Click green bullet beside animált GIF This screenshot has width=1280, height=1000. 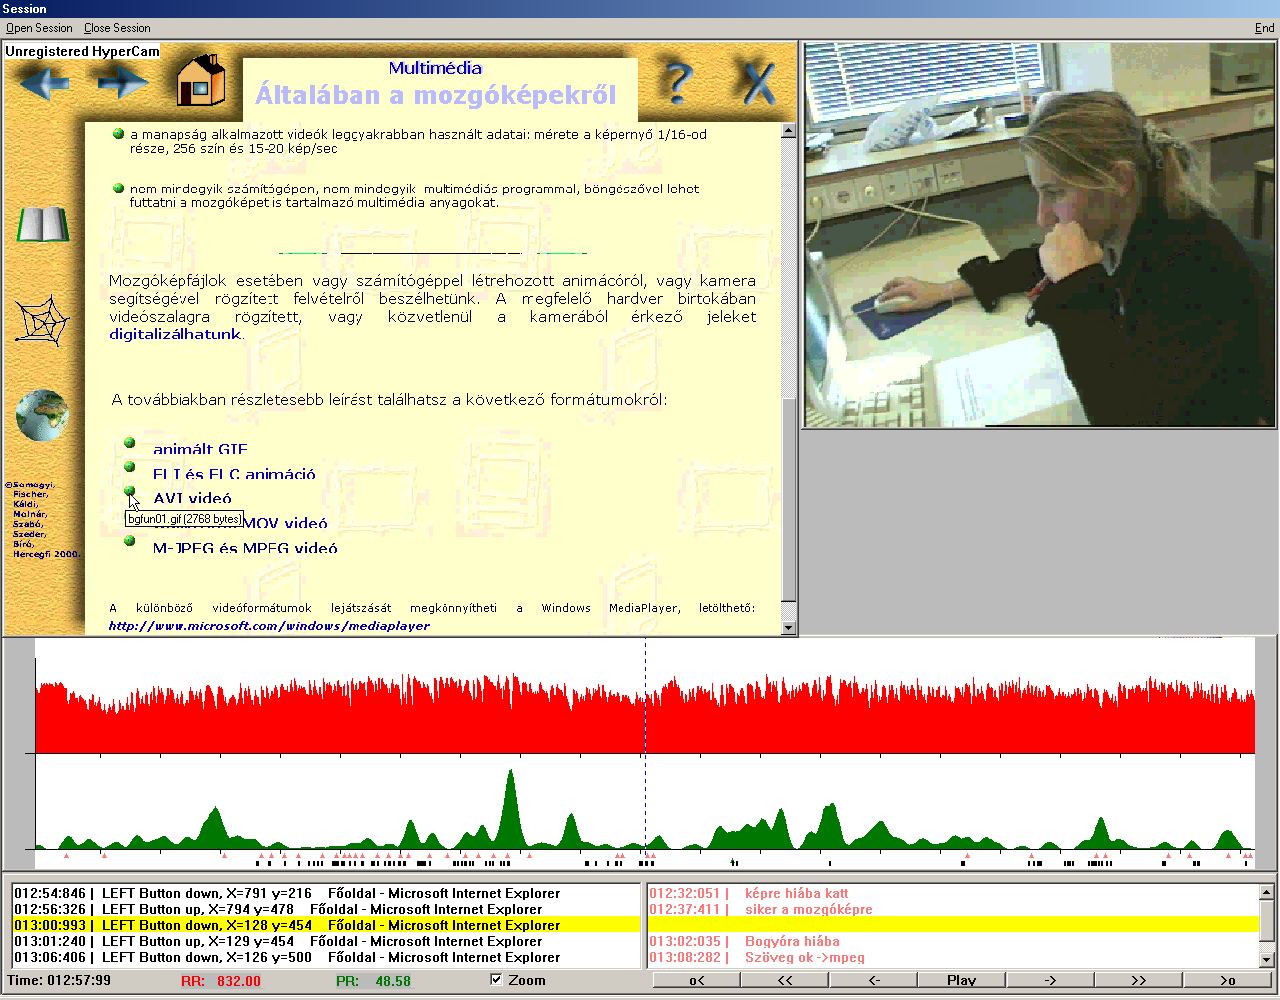[130, 443]
